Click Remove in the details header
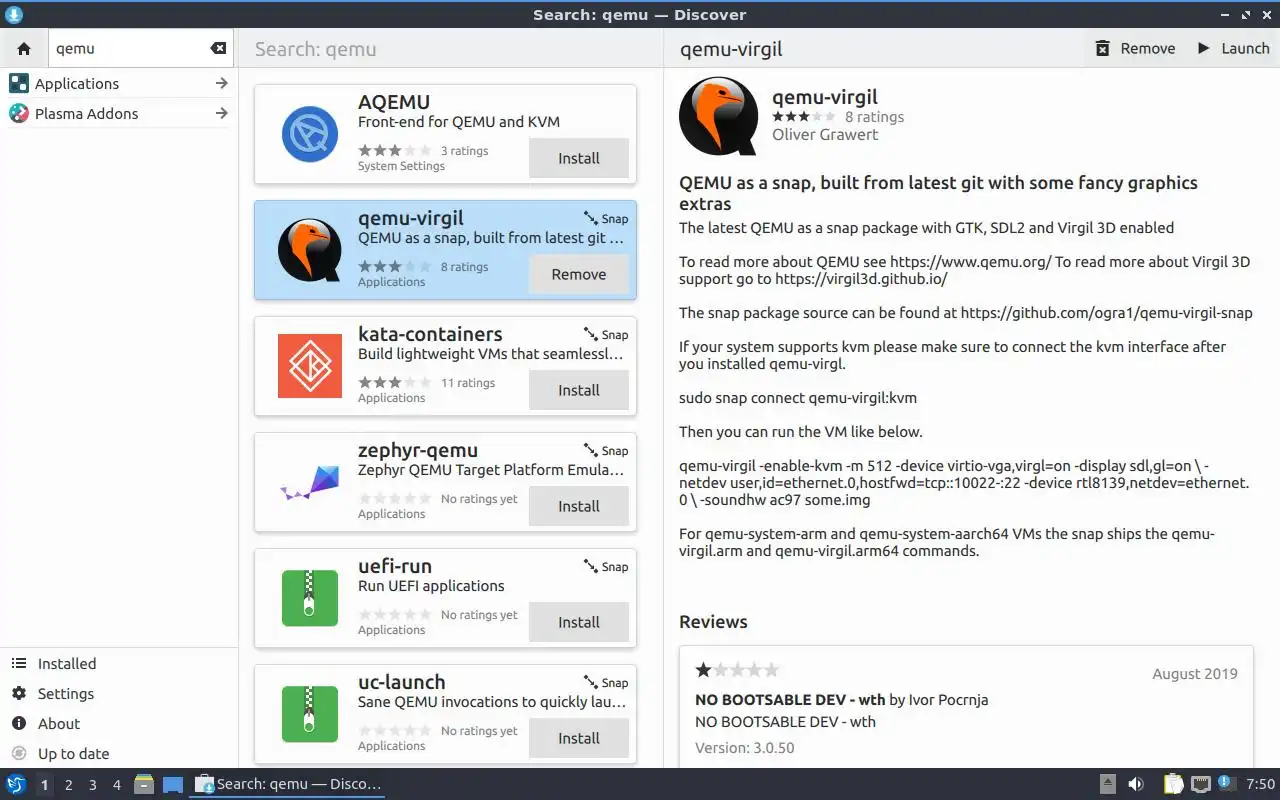The image size is (1280, 800). tap(1135, 48)
